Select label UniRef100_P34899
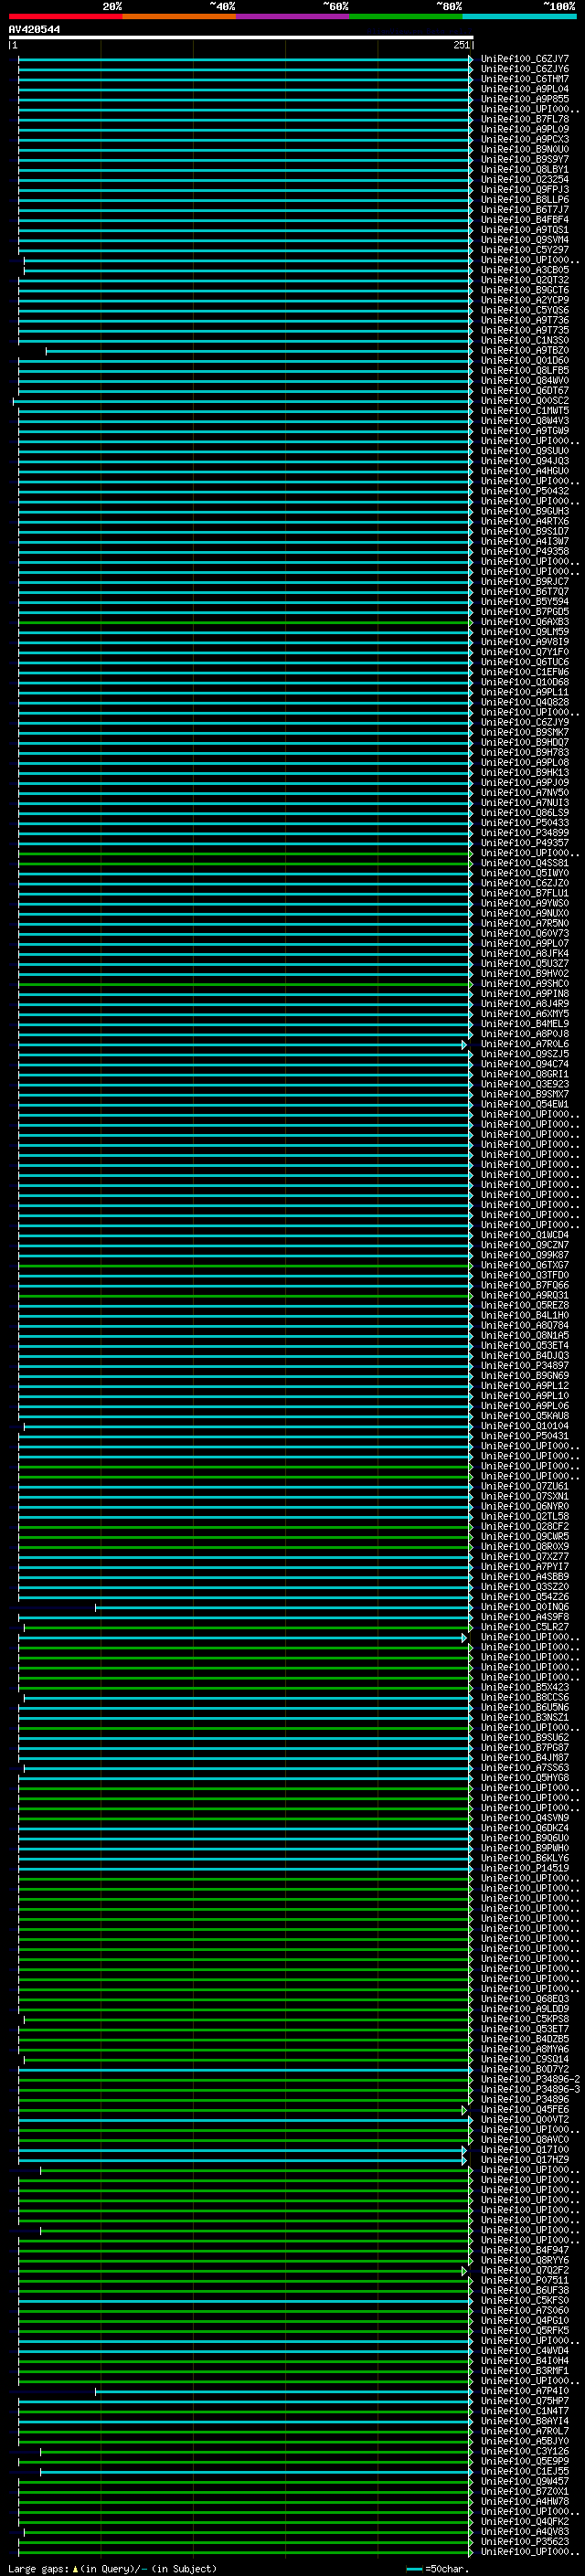This screenshot has height=2576, width=585. point(525,833)
